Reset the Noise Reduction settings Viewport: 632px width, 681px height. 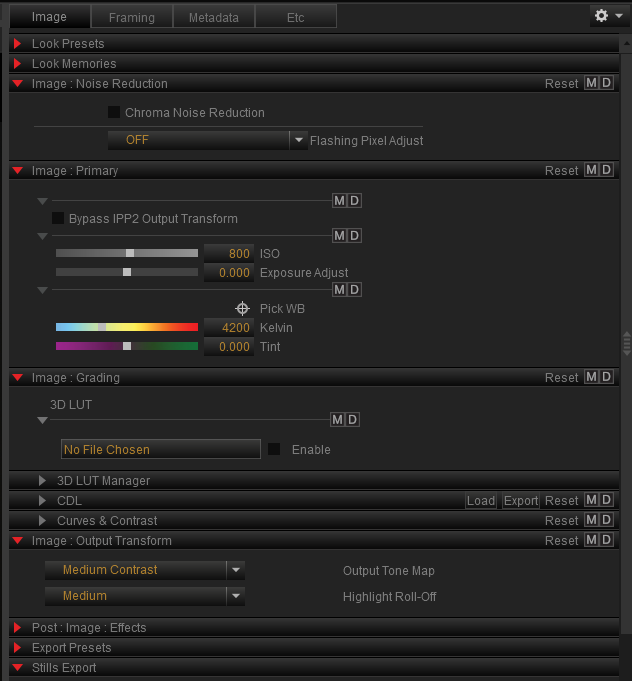point(562,83)
